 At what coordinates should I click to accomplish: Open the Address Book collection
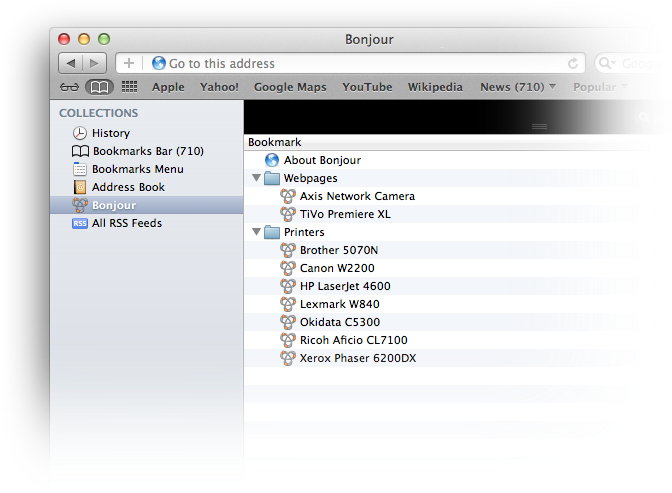[128, 187]
